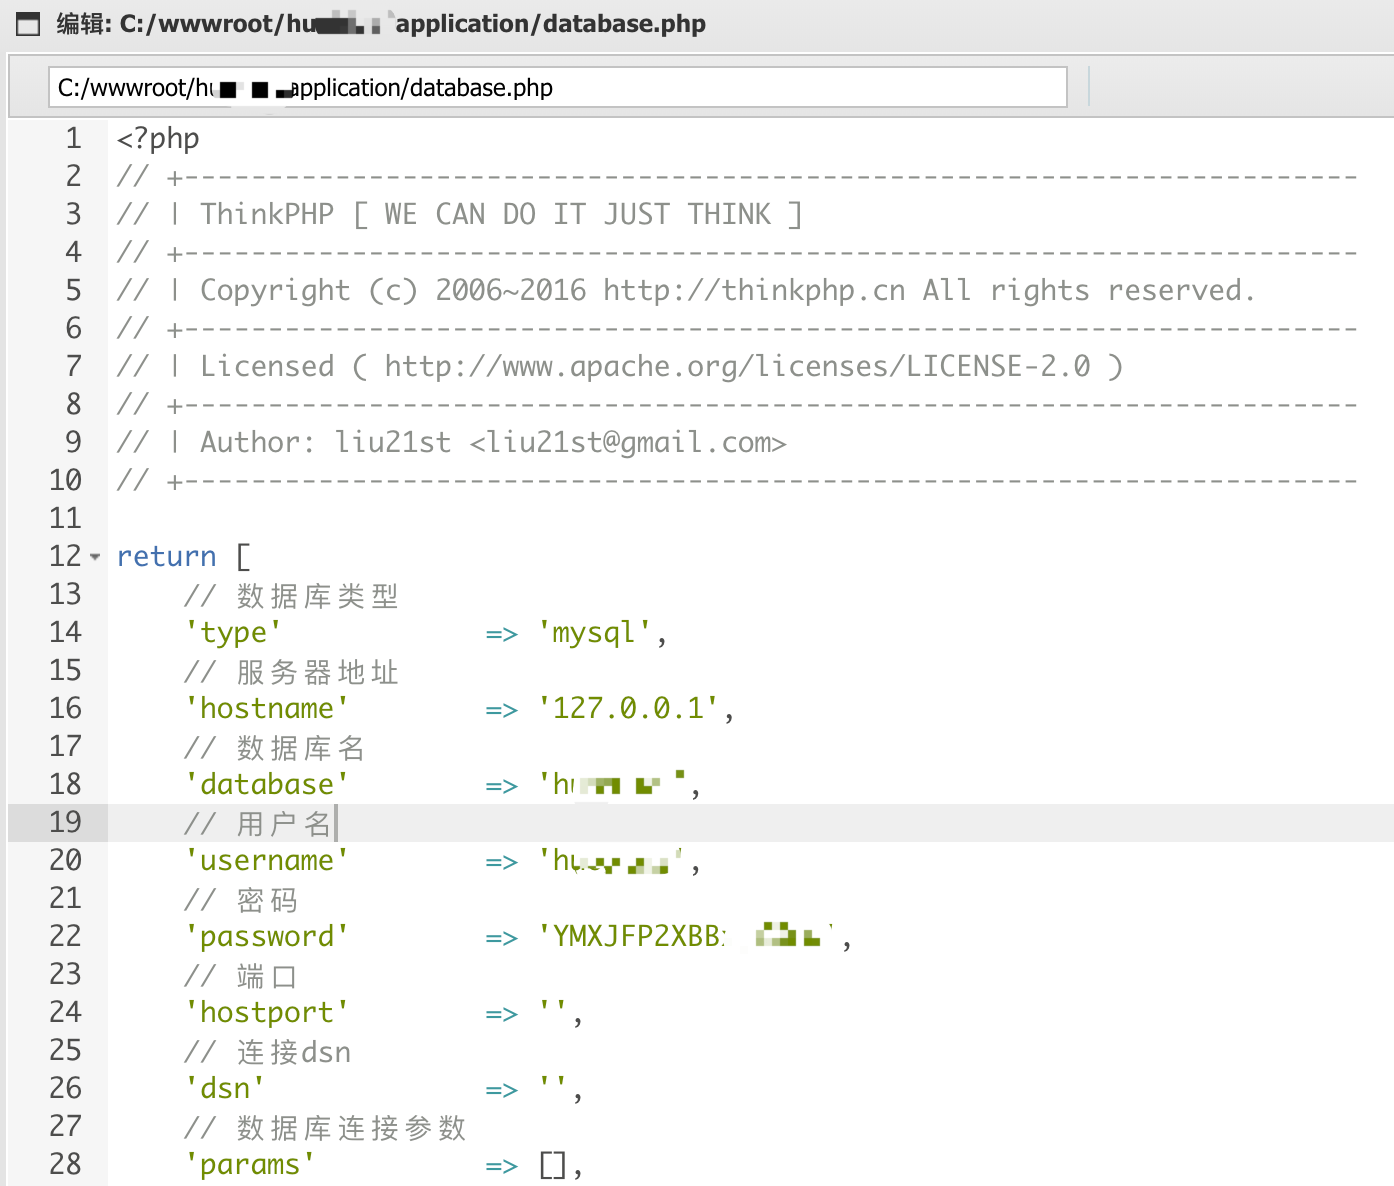Click the file path input field
Screen dimensions: 1394x1186
[x=558, y=87]
